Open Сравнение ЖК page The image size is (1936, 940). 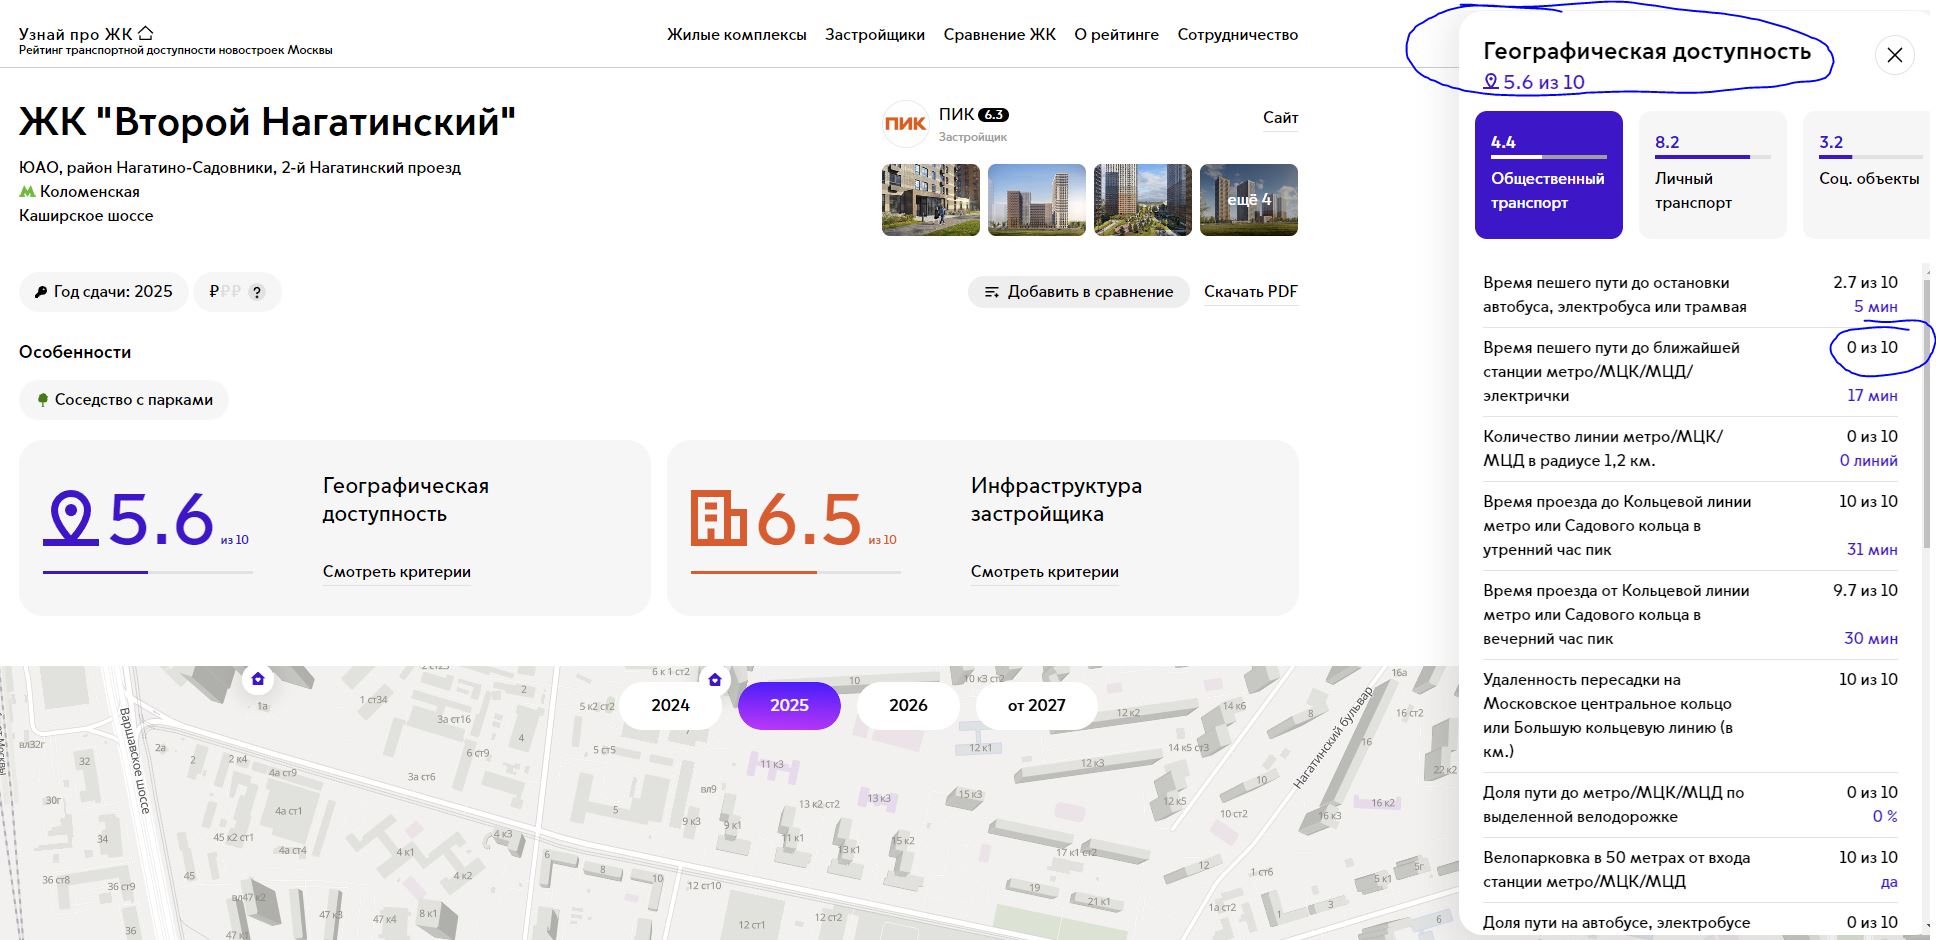click(1000, 34)
